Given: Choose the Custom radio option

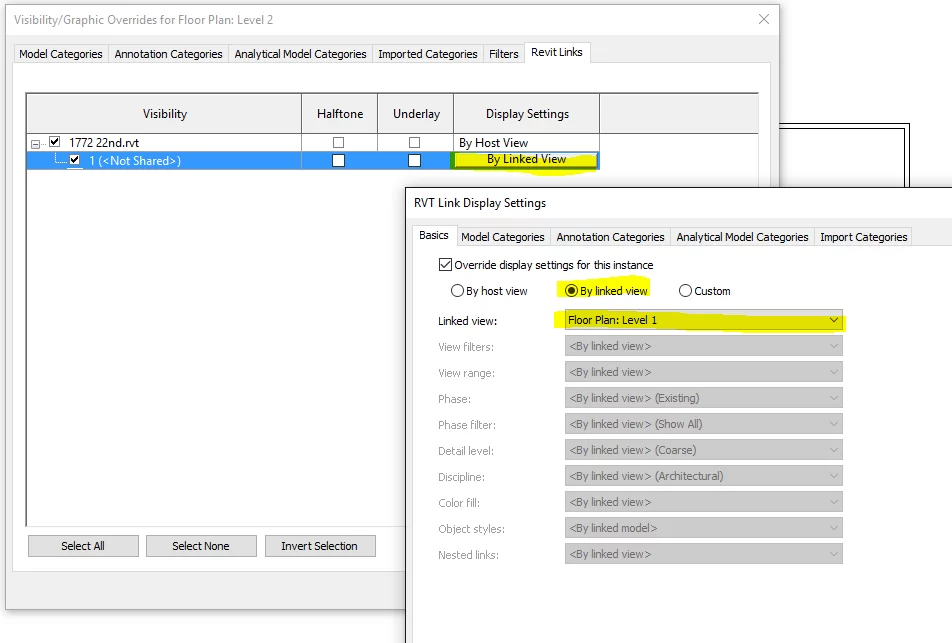Looking at the screenshot, I should coord(685,291).
